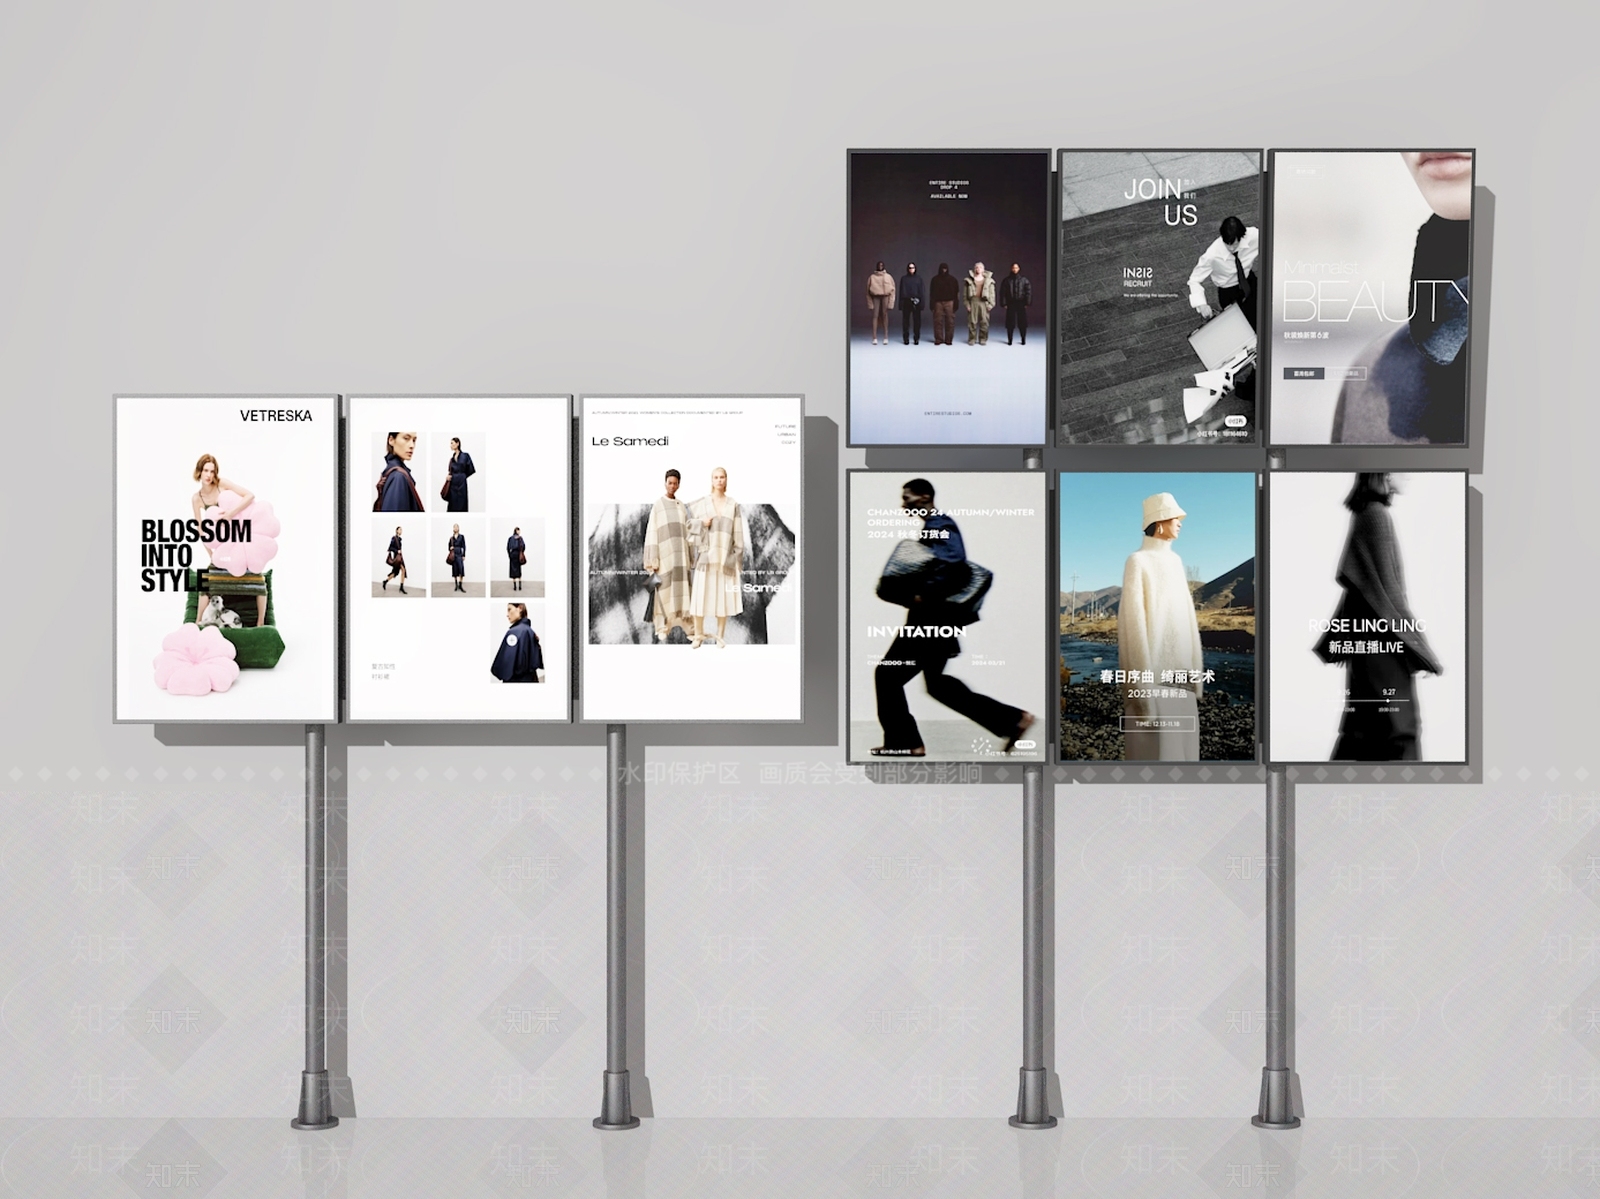1600x1199 pixels.
Task: Click the white bucket hat on model
Action: (x=1163, y=509)
